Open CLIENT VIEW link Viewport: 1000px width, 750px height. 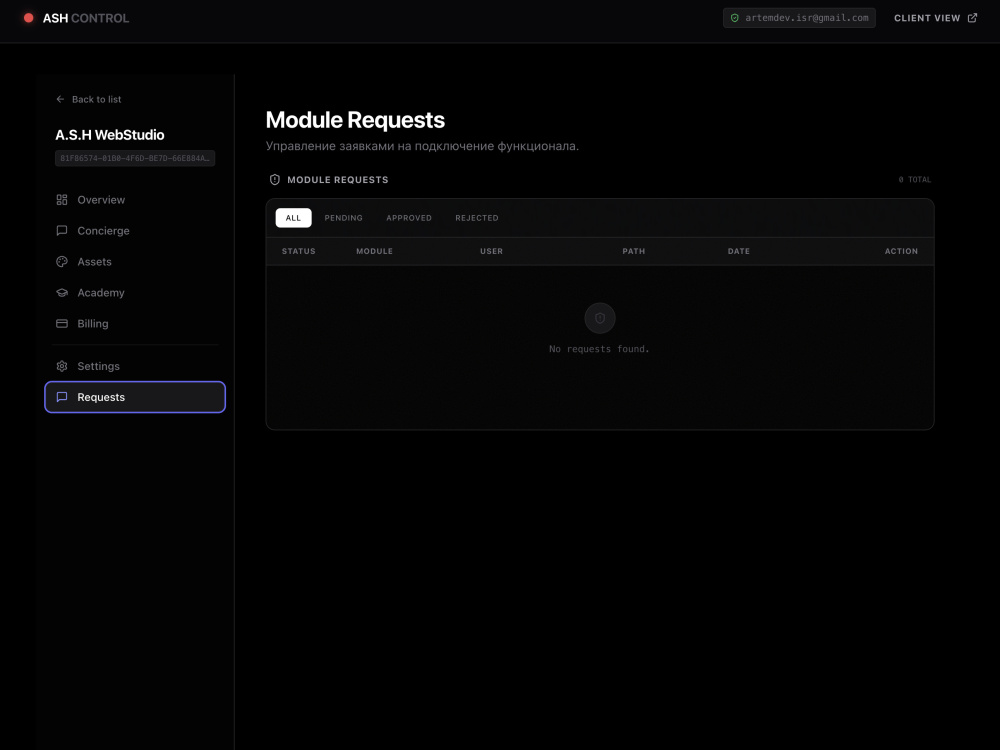click(x=935, y=18)
